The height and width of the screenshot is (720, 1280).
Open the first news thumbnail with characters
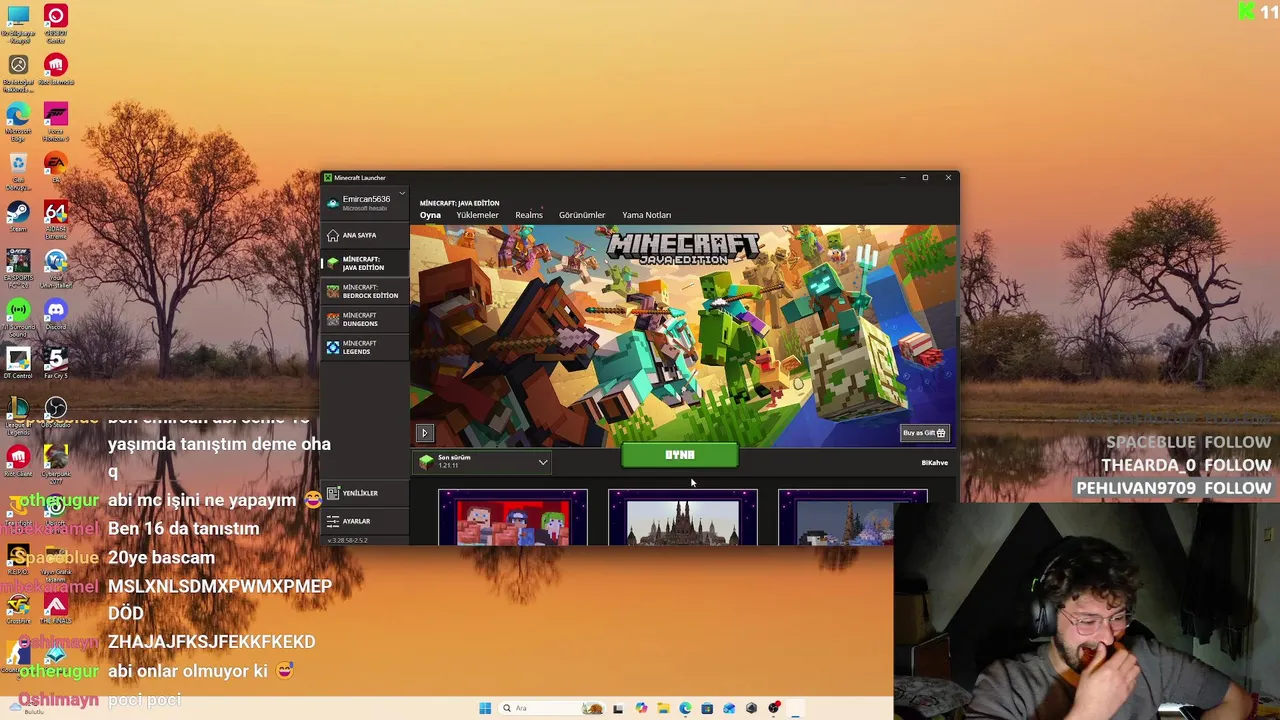513,518
